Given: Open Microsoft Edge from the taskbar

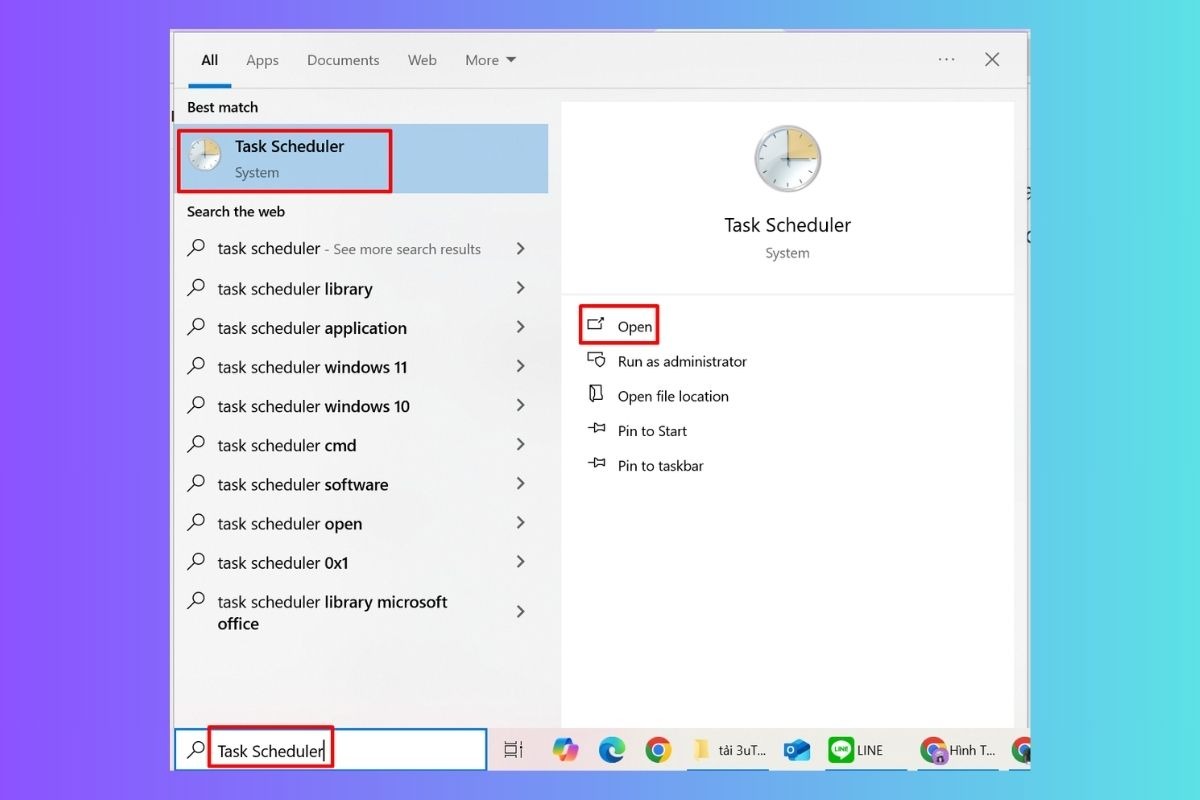Looking at the screenshot, I should (x=612, y=749).
